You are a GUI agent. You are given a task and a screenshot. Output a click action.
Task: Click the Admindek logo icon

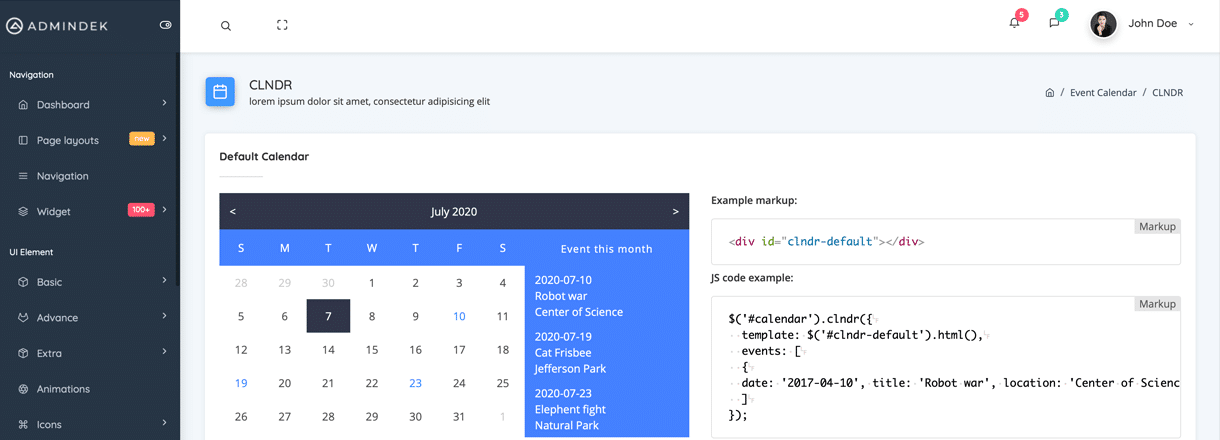[14, 25]
